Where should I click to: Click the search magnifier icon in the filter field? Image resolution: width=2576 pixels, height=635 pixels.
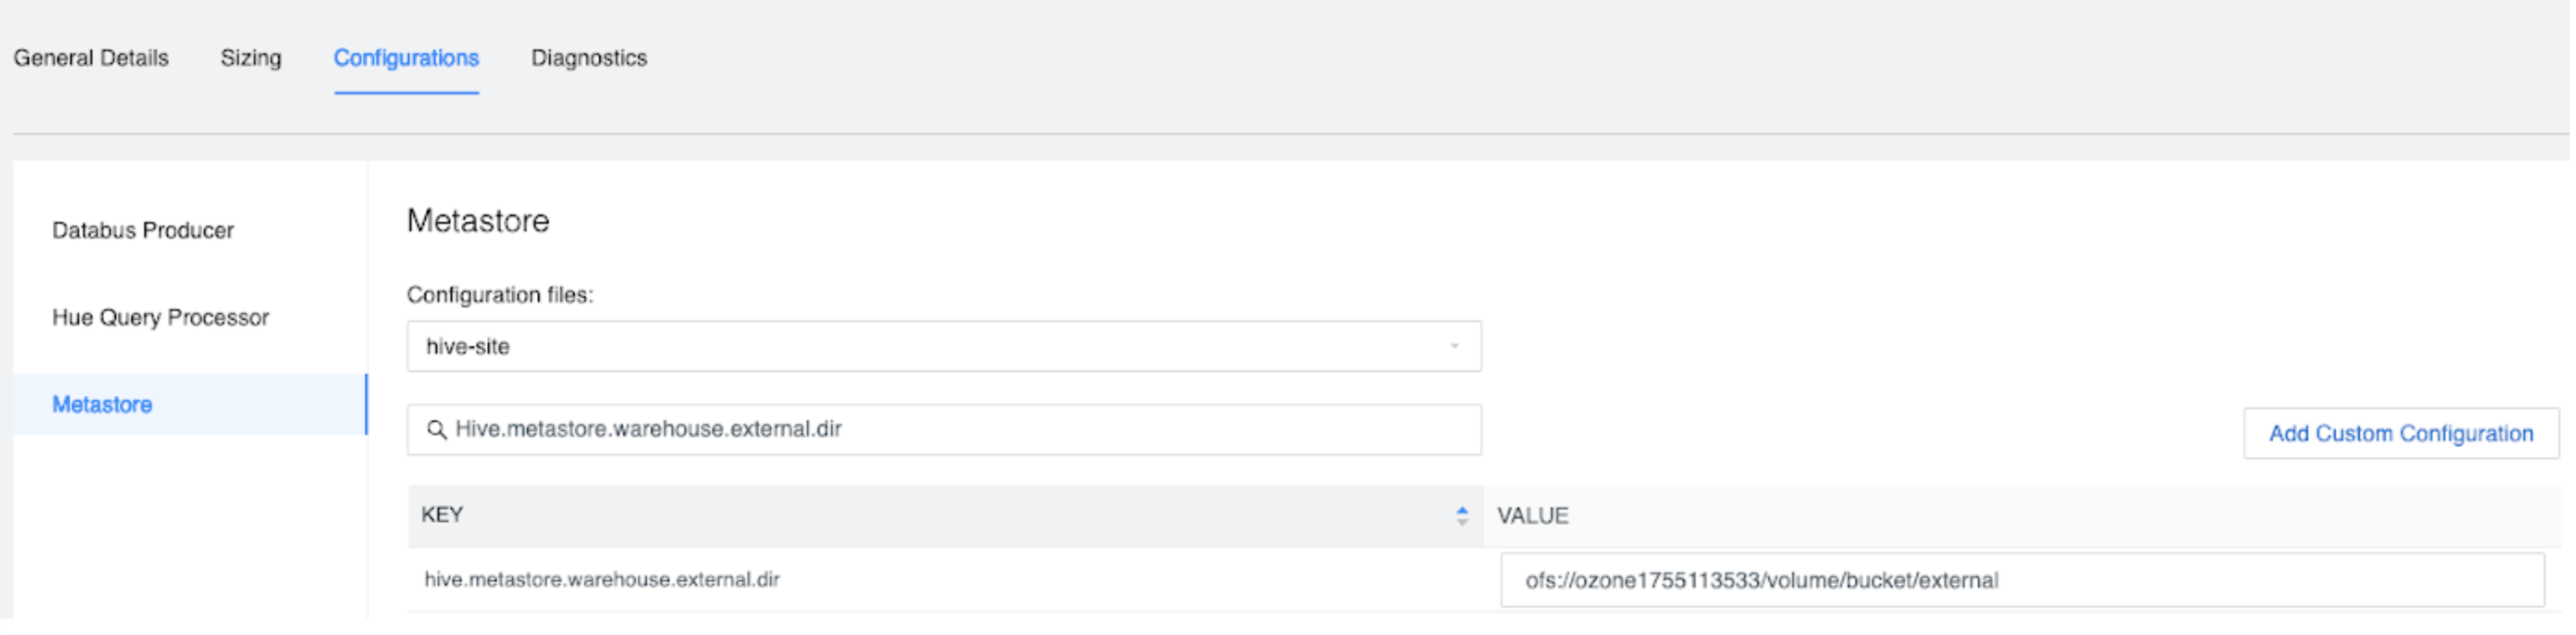coord(437,430)
